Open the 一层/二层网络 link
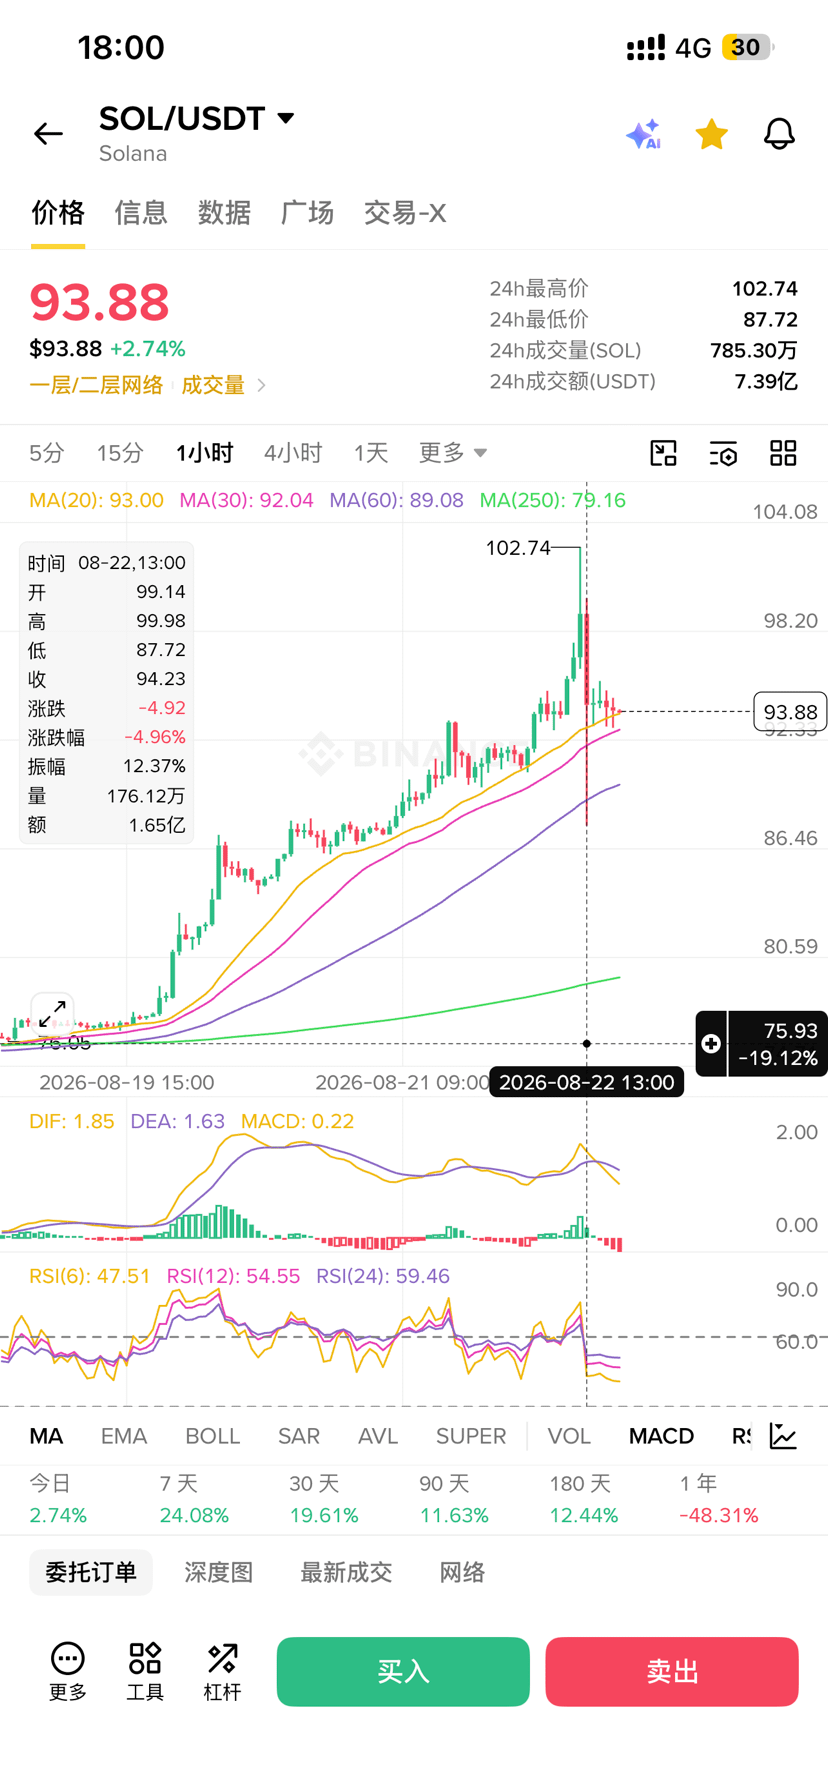The image size is (828, 1792). point(96,385)
